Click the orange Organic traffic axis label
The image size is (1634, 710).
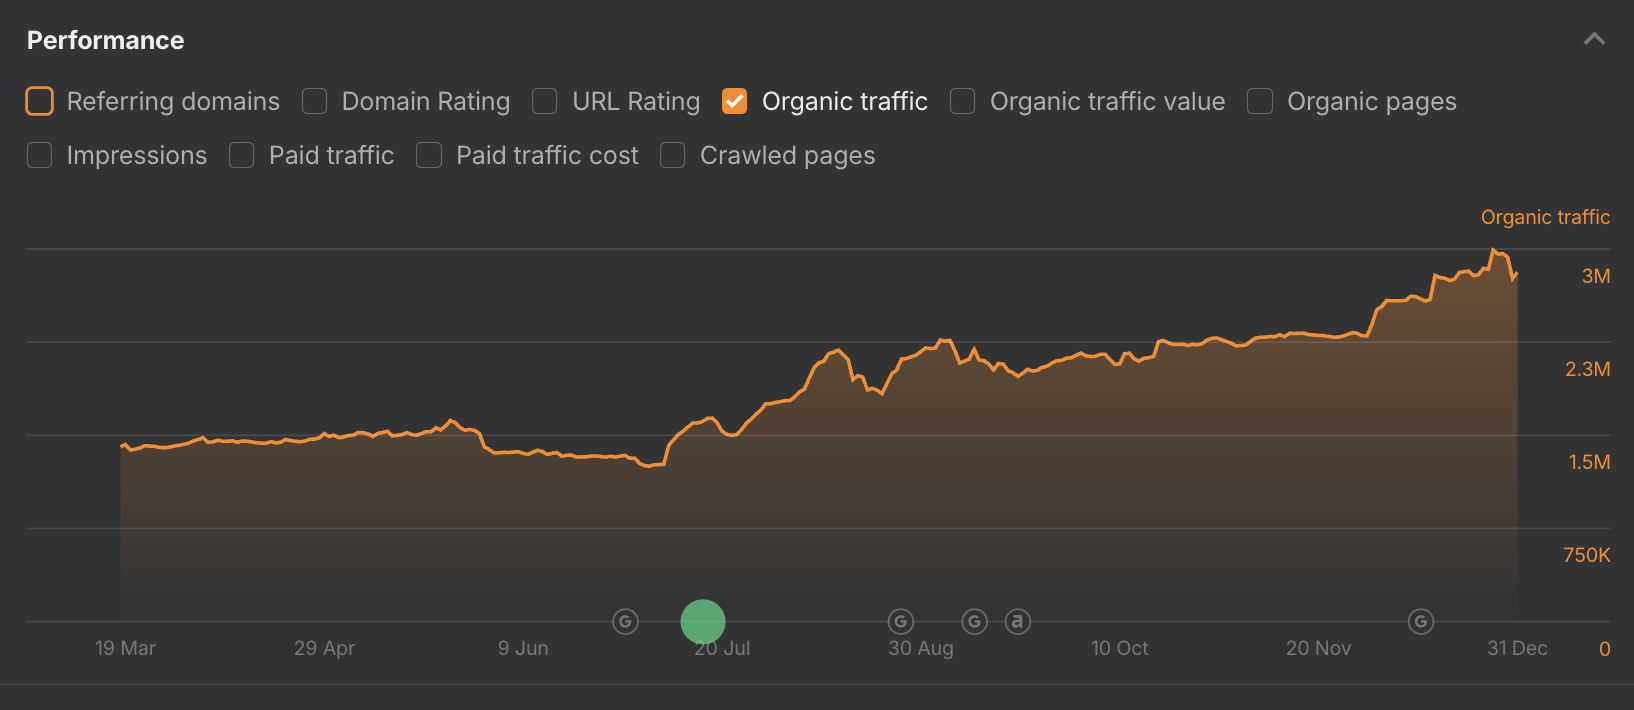pos(1545,217)
